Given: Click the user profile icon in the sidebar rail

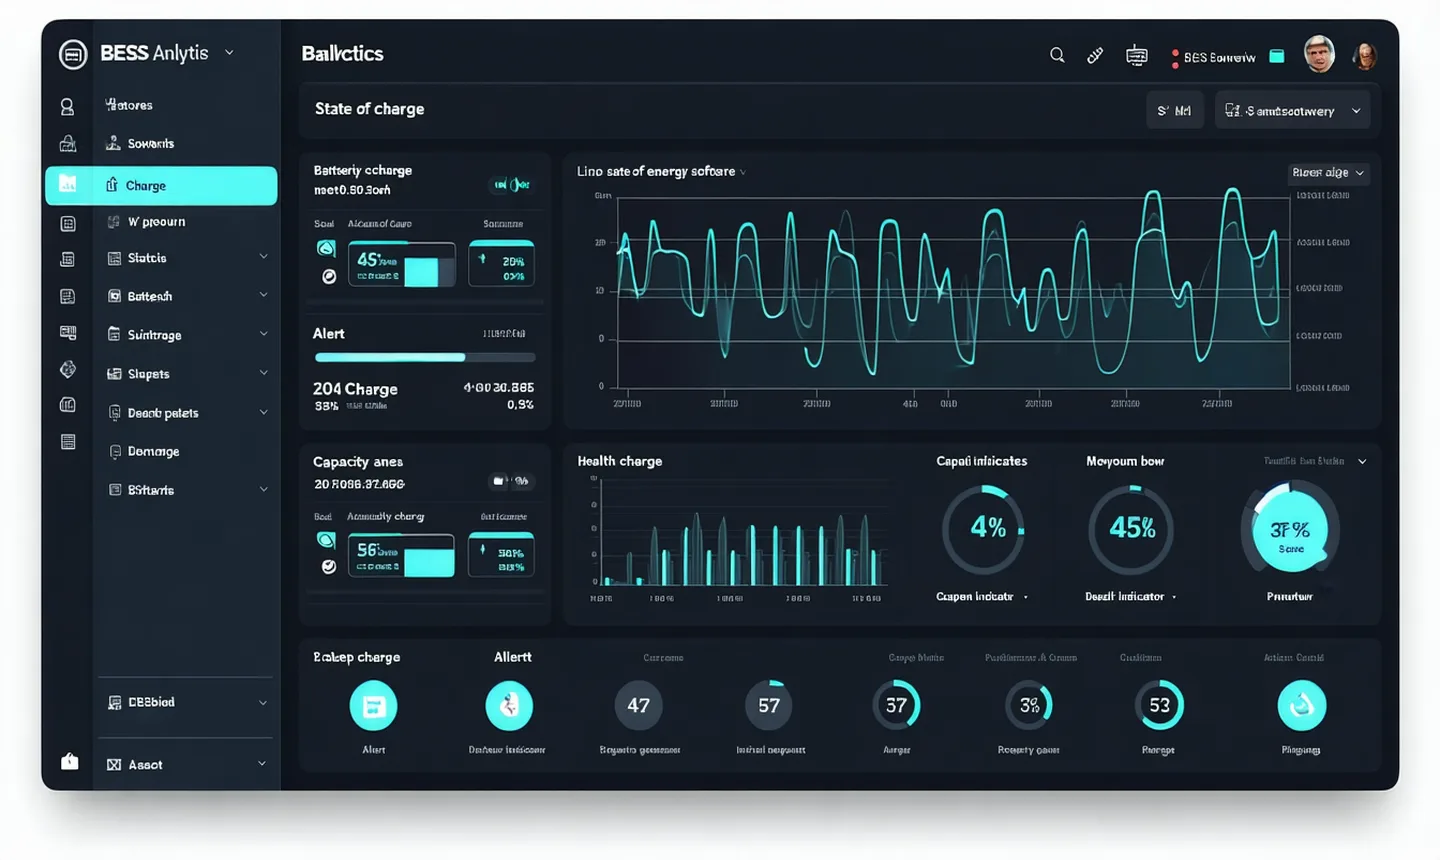Looking at the screenshot, I should click(x=68, y=106).
